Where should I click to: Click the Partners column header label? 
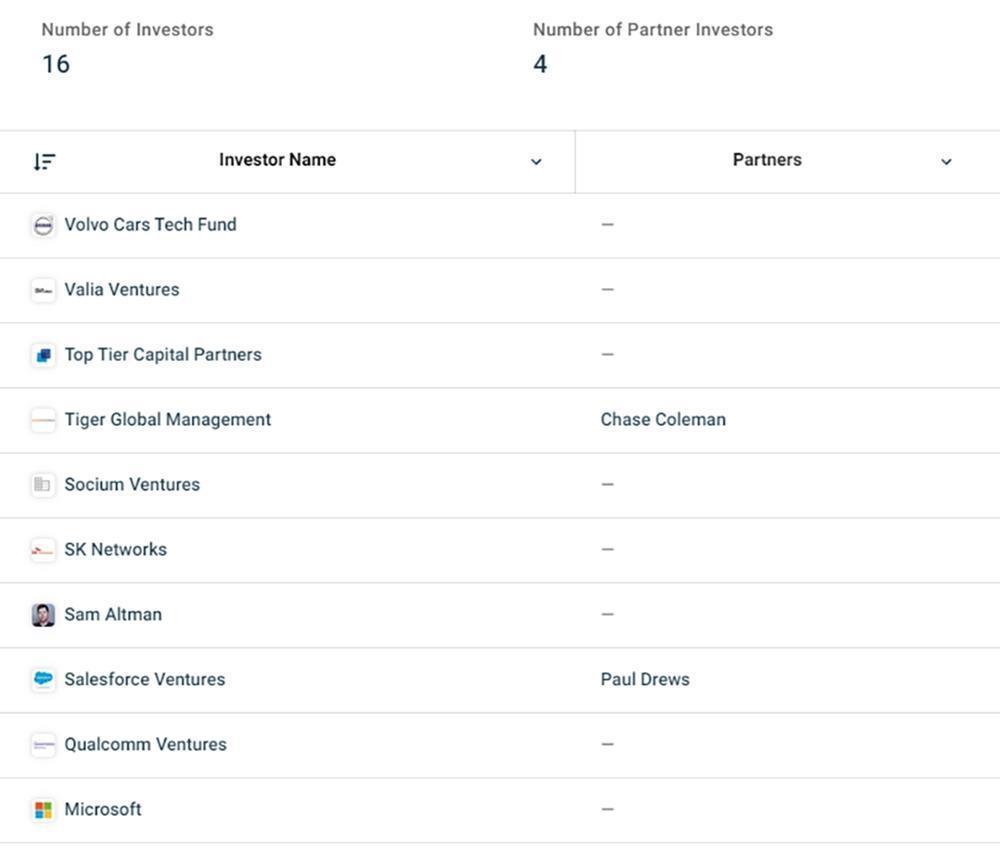click(x=767, y=160)
